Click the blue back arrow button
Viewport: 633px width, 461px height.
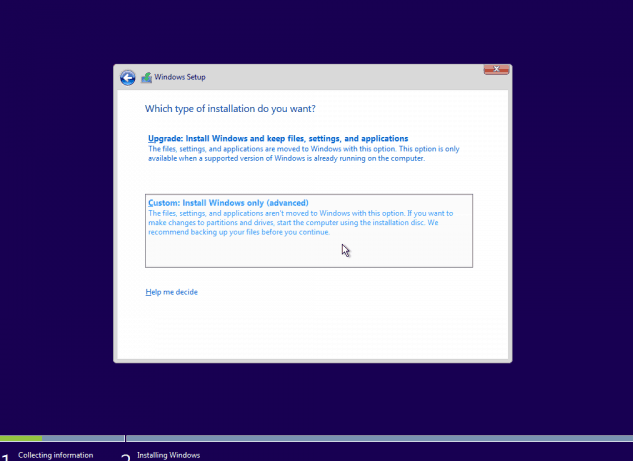pyautogui.click(x=128, y=78)
